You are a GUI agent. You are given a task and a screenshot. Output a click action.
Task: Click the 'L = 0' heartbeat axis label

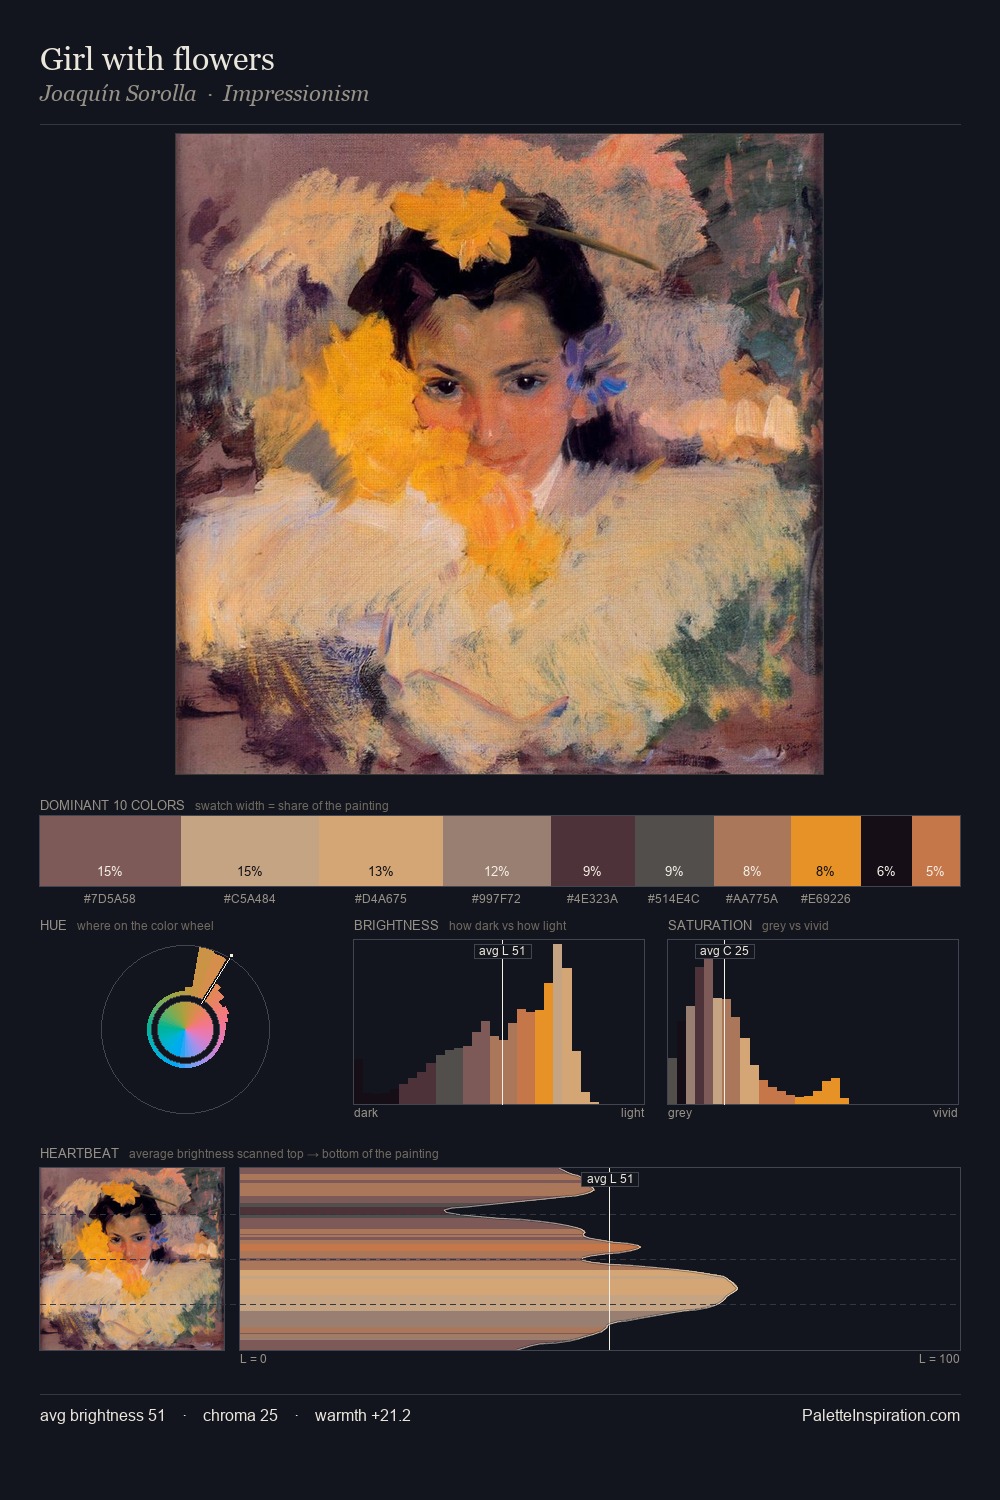coord(253,1358)
